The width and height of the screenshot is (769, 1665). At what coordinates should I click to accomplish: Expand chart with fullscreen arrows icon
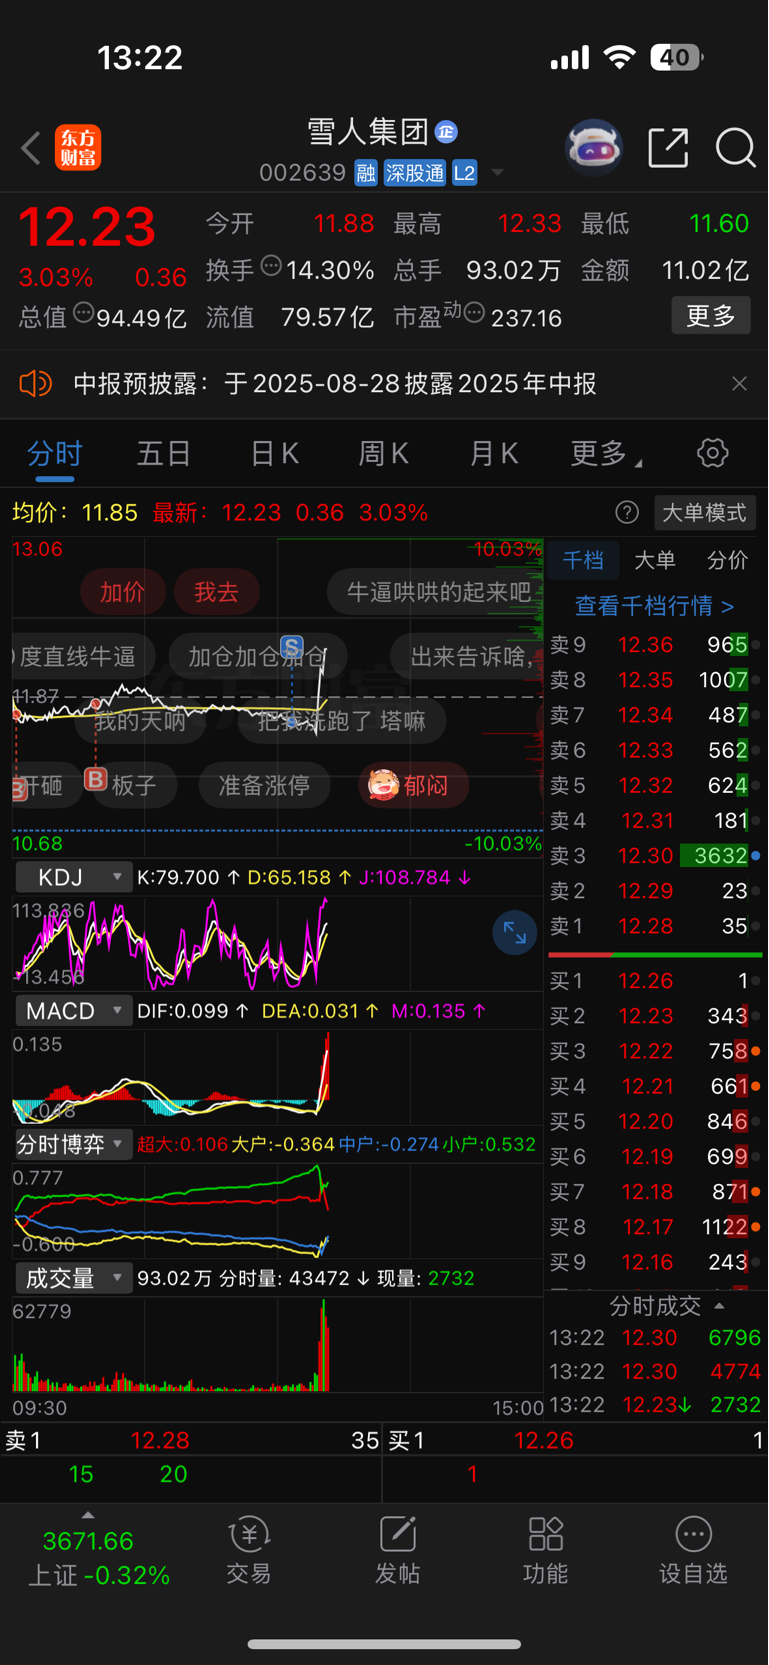coord(515,933)
